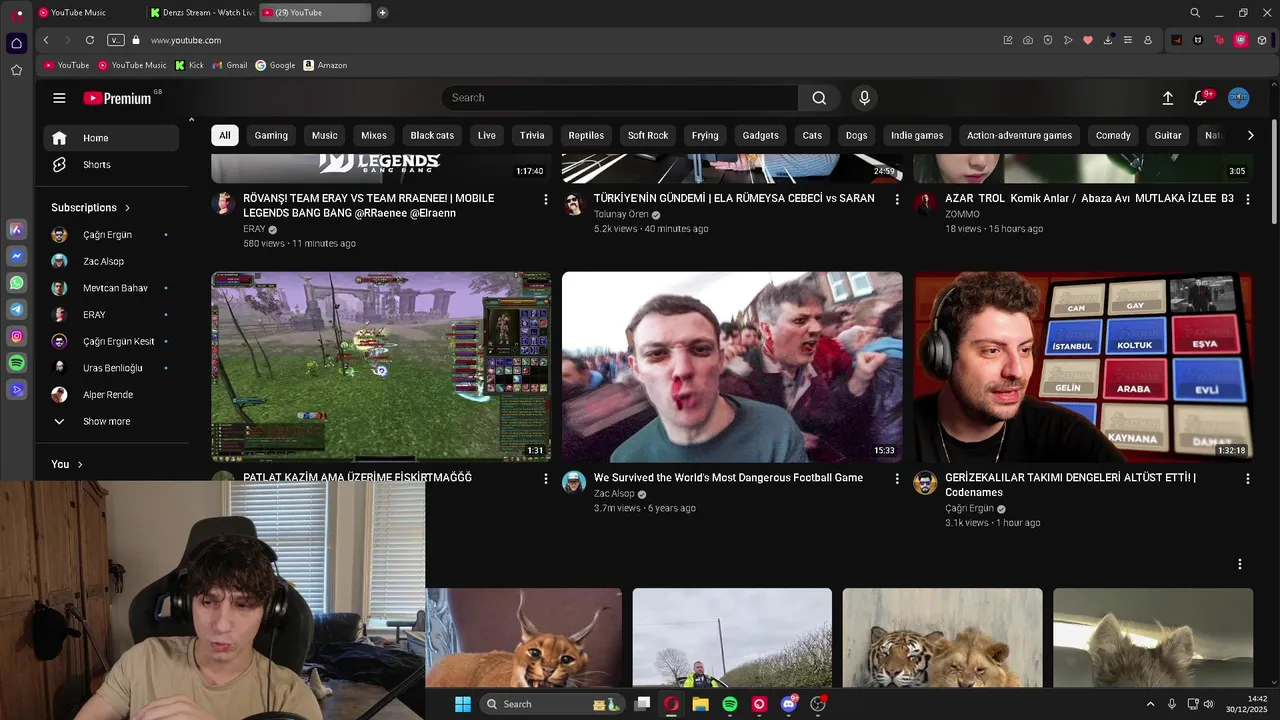Show more category chips with right arrow
1280x720 pixels.
(1250, 135)
